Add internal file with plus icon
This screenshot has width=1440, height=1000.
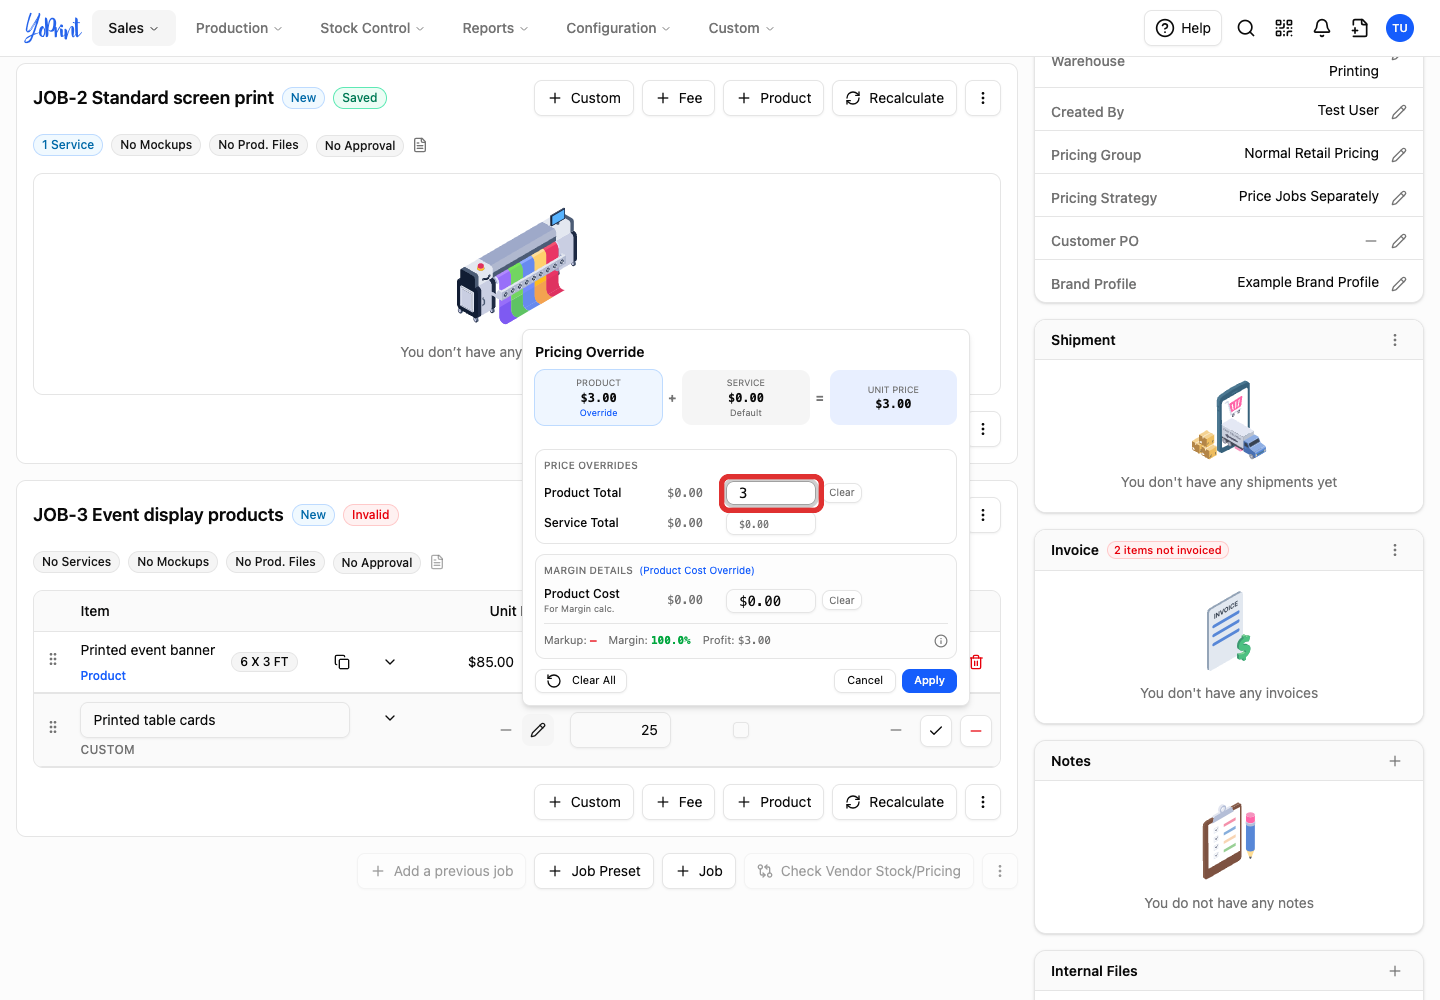[1395, 971]
